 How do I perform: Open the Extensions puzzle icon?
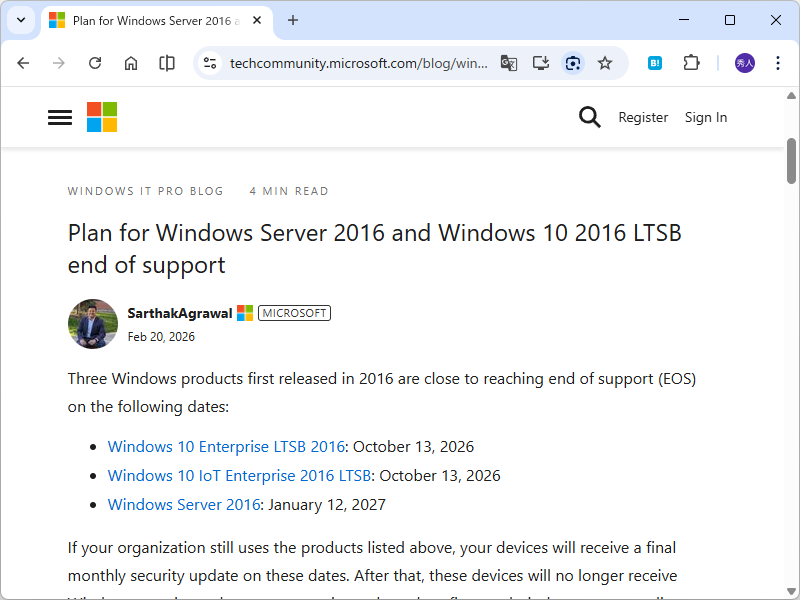(x=691, y=63)
